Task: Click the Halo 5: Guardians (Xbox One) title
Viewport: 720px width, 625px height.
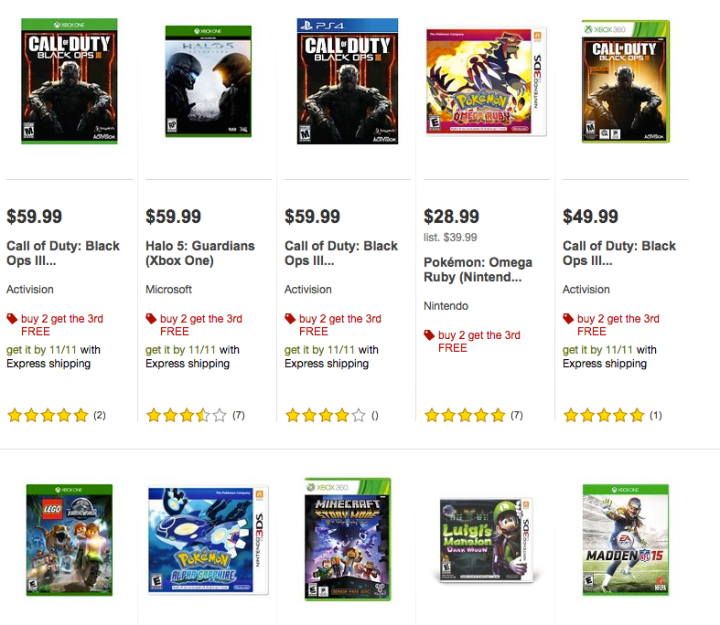Action: coord(200,253)
